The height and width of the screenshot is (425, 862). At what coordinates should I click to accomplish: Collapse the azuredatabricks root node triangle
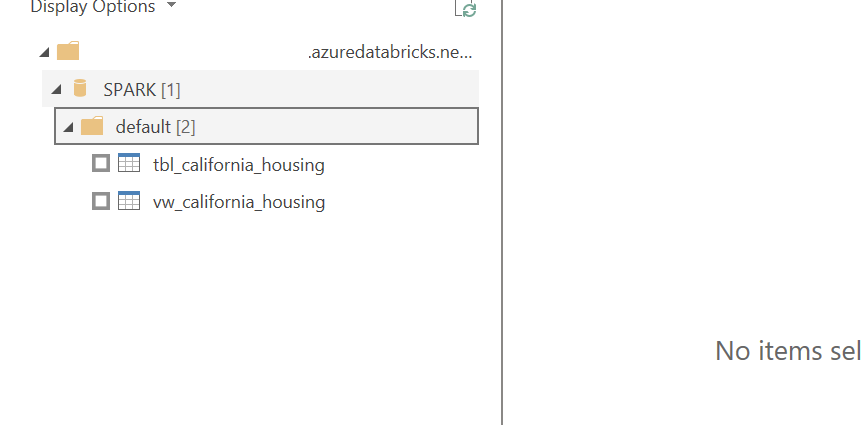pos(45,52)
